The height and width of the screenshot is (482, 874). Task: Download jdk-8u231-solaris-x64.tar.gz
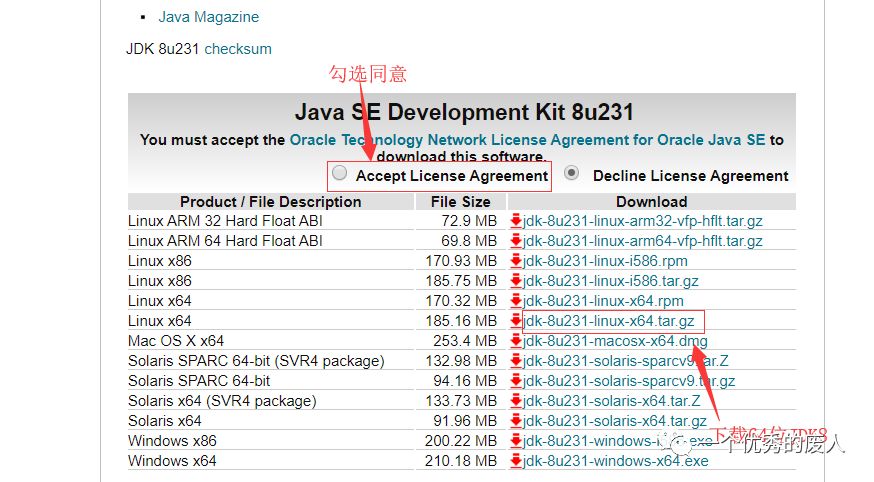pyautogui.click(x=615, y=421)
